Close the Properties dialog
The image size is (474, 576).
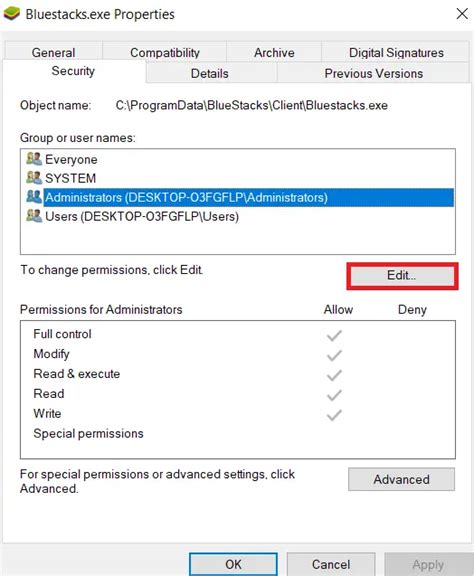(462, 14)
